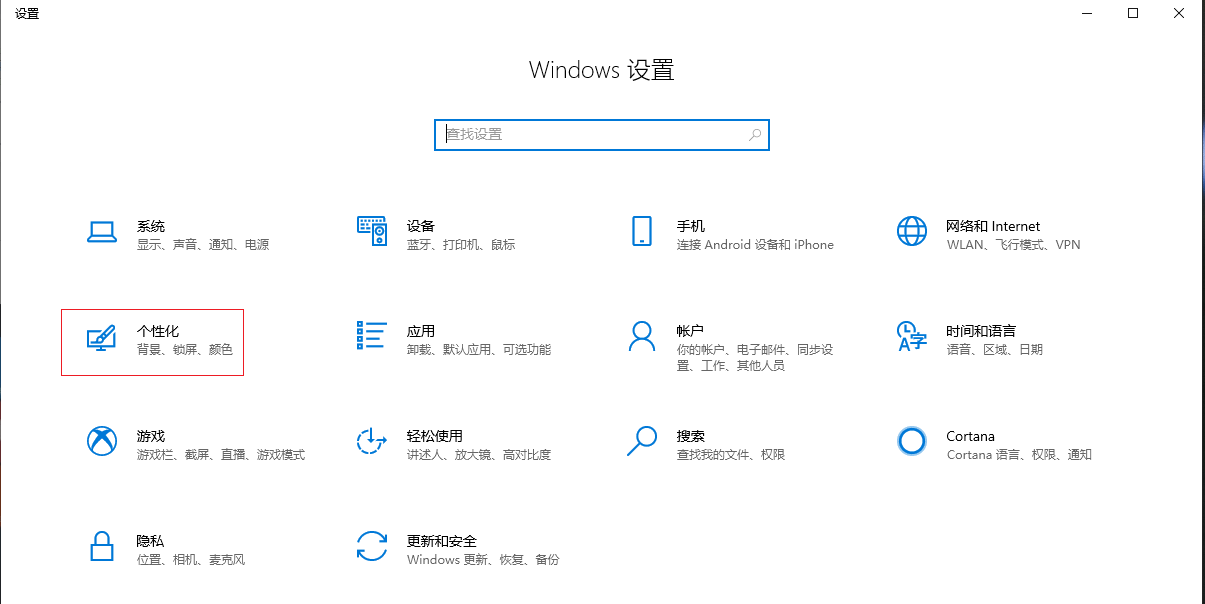Image resolution: width=1205 pixels, height=604 pixels.
Task: Select the 隐私 padlock icon
Action: pyautogui.click(x=101, y=546)
